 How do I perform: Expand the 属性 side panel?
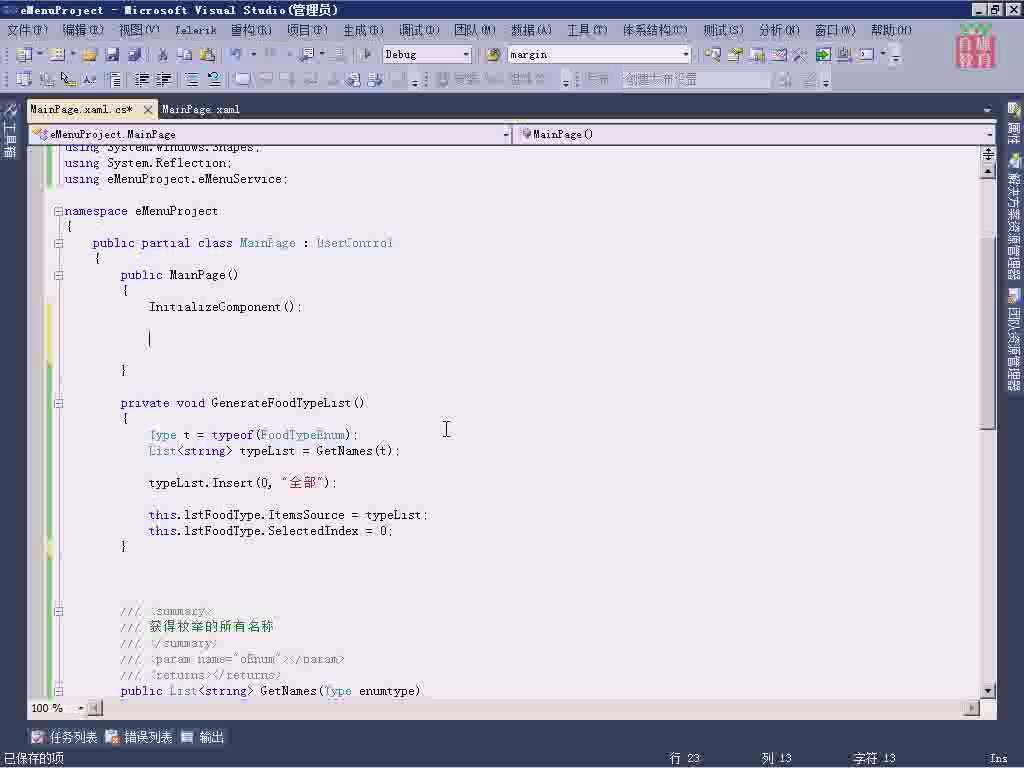tap(1014, 124)
